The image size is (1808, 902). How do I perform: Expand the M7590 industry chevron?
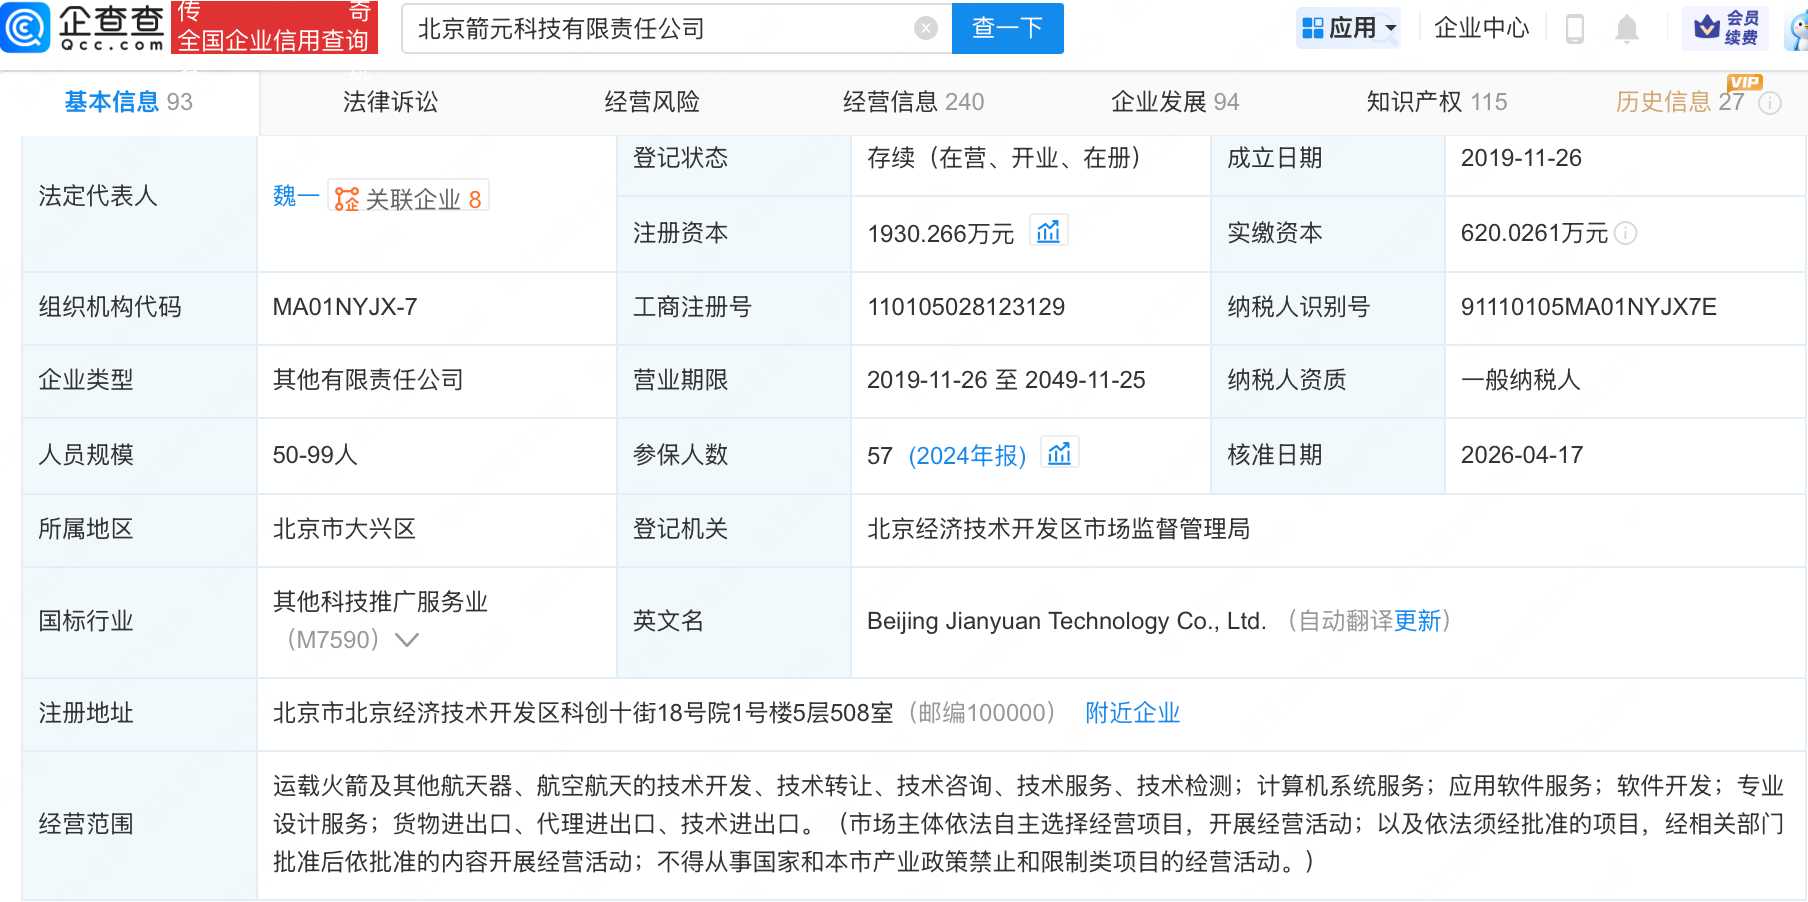(407, 639)
